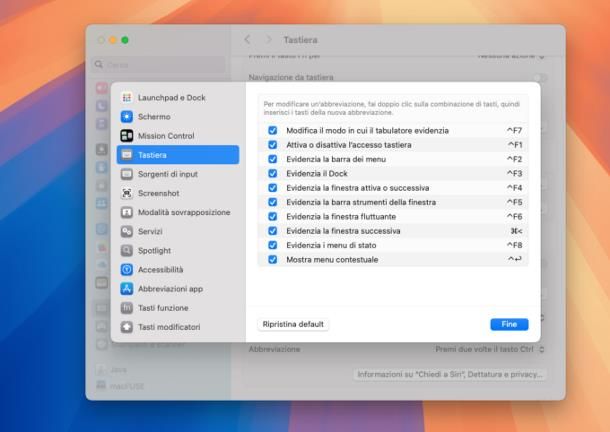Open the Schermo shortcut category icon

click(127, 117)
